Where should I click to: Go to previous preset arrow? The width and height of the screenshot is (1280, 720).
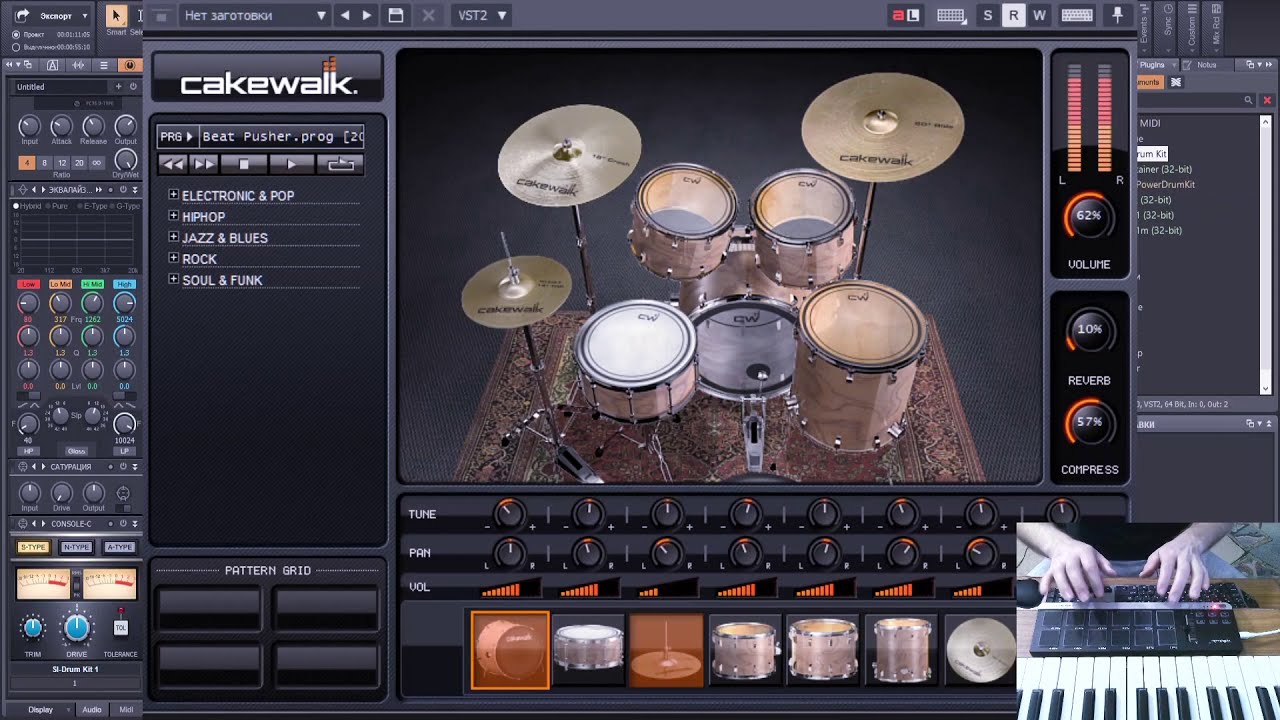345,15
